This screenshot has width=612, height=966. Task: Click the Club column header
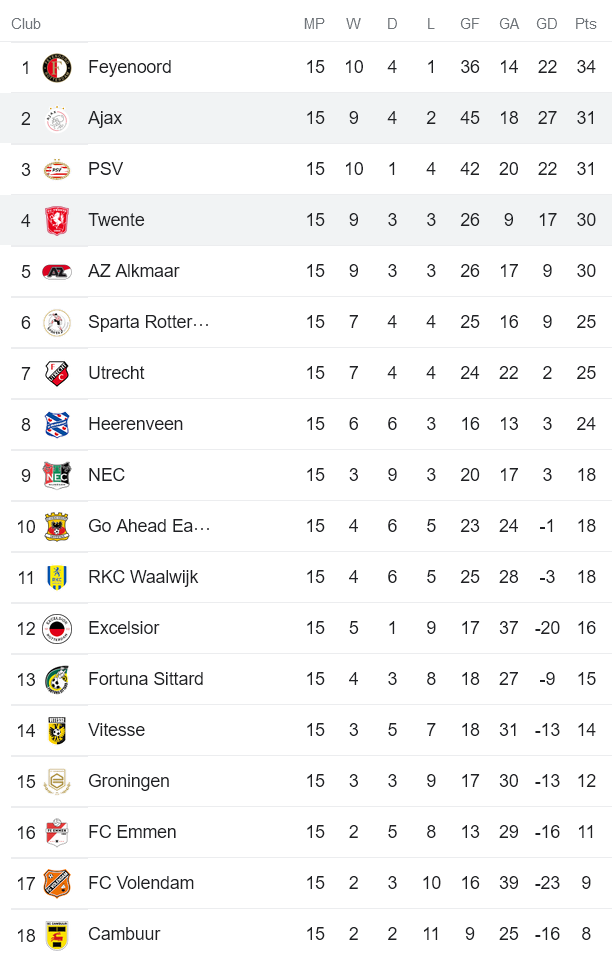(x=26, y=24)
